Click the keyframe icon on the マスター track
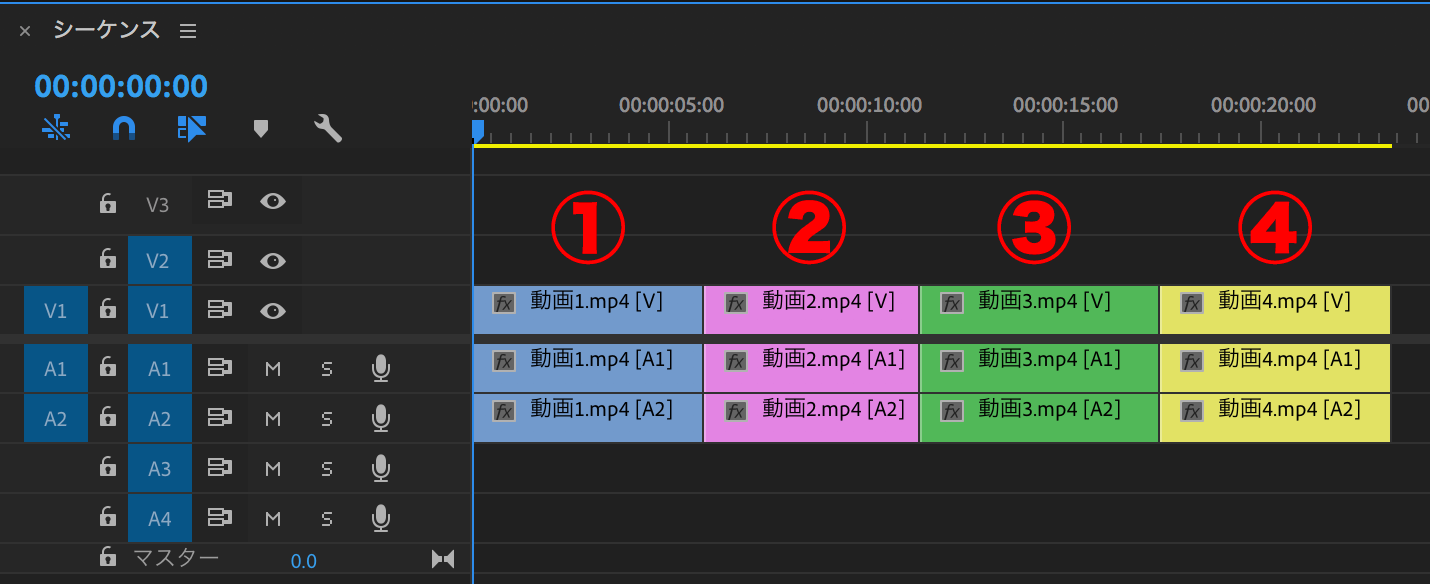Image resolution: width=1430 pixels, height=584 pixels. click(443, 558)
